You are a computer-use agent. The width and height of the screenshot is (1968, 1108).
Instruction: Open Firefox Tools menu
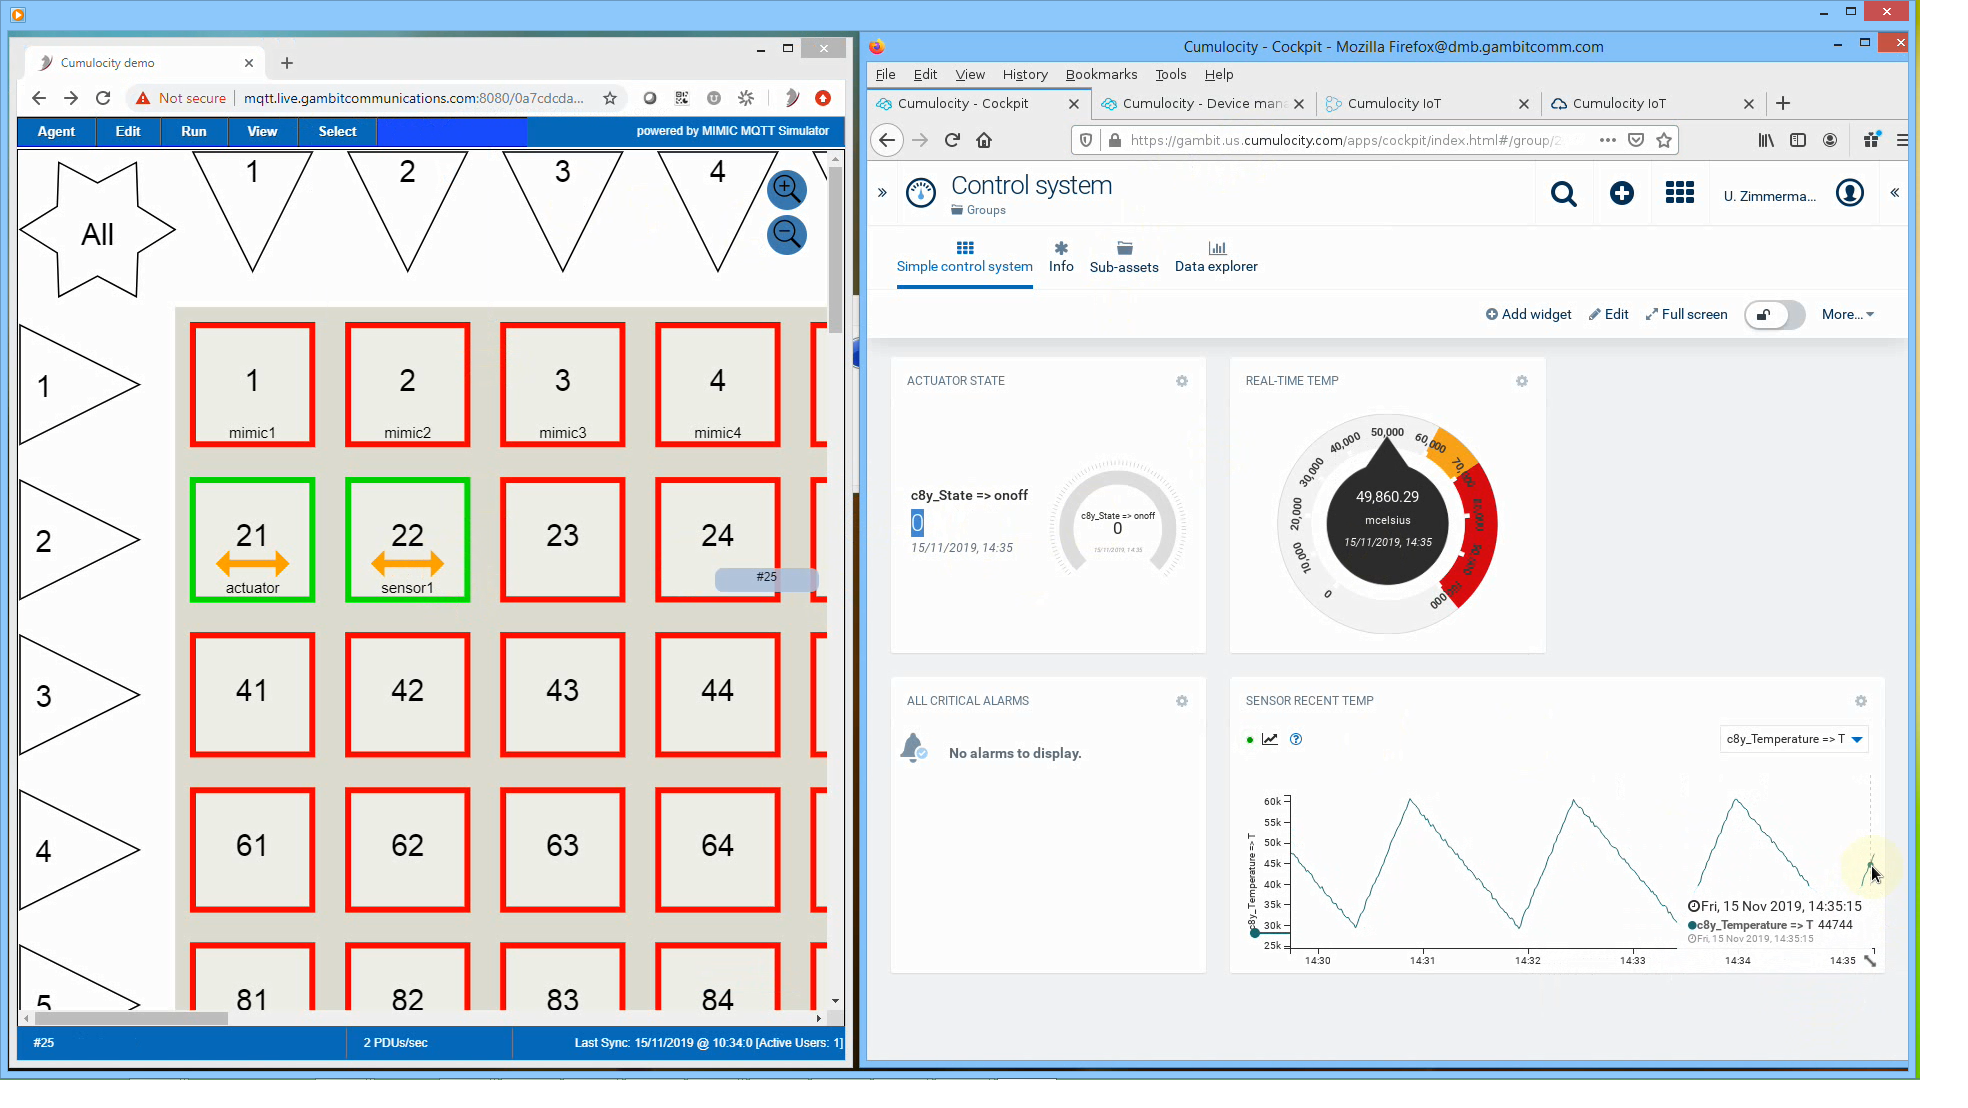(1170, 74)
